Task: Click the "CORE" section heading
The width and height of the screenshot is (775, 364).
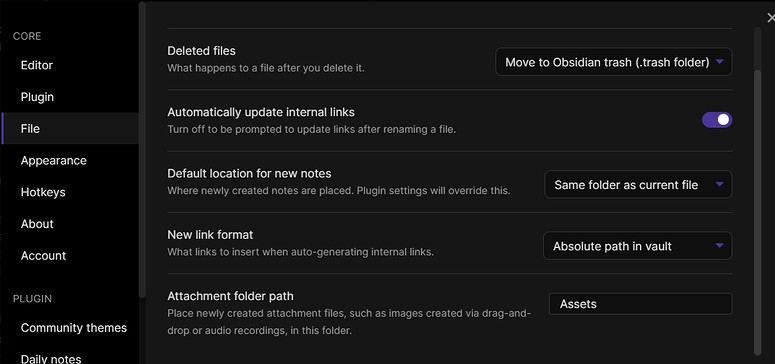Action: coord(27,36)
